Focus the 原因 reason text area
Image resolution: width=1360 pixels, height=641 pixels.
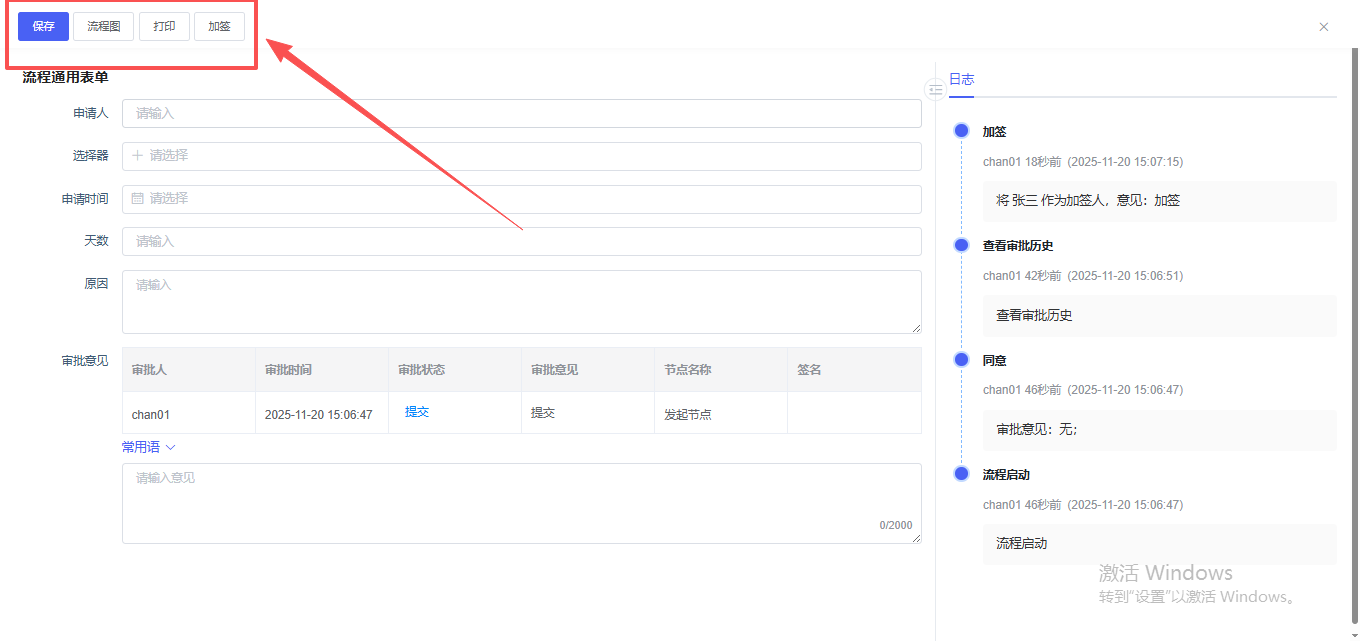click(x=521, y=301)
